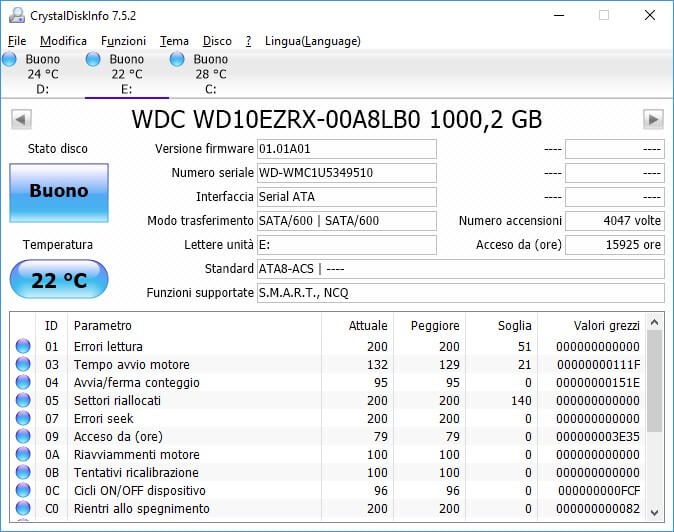
Task: Open the Funzioni menu
Action: pos(123,41)
